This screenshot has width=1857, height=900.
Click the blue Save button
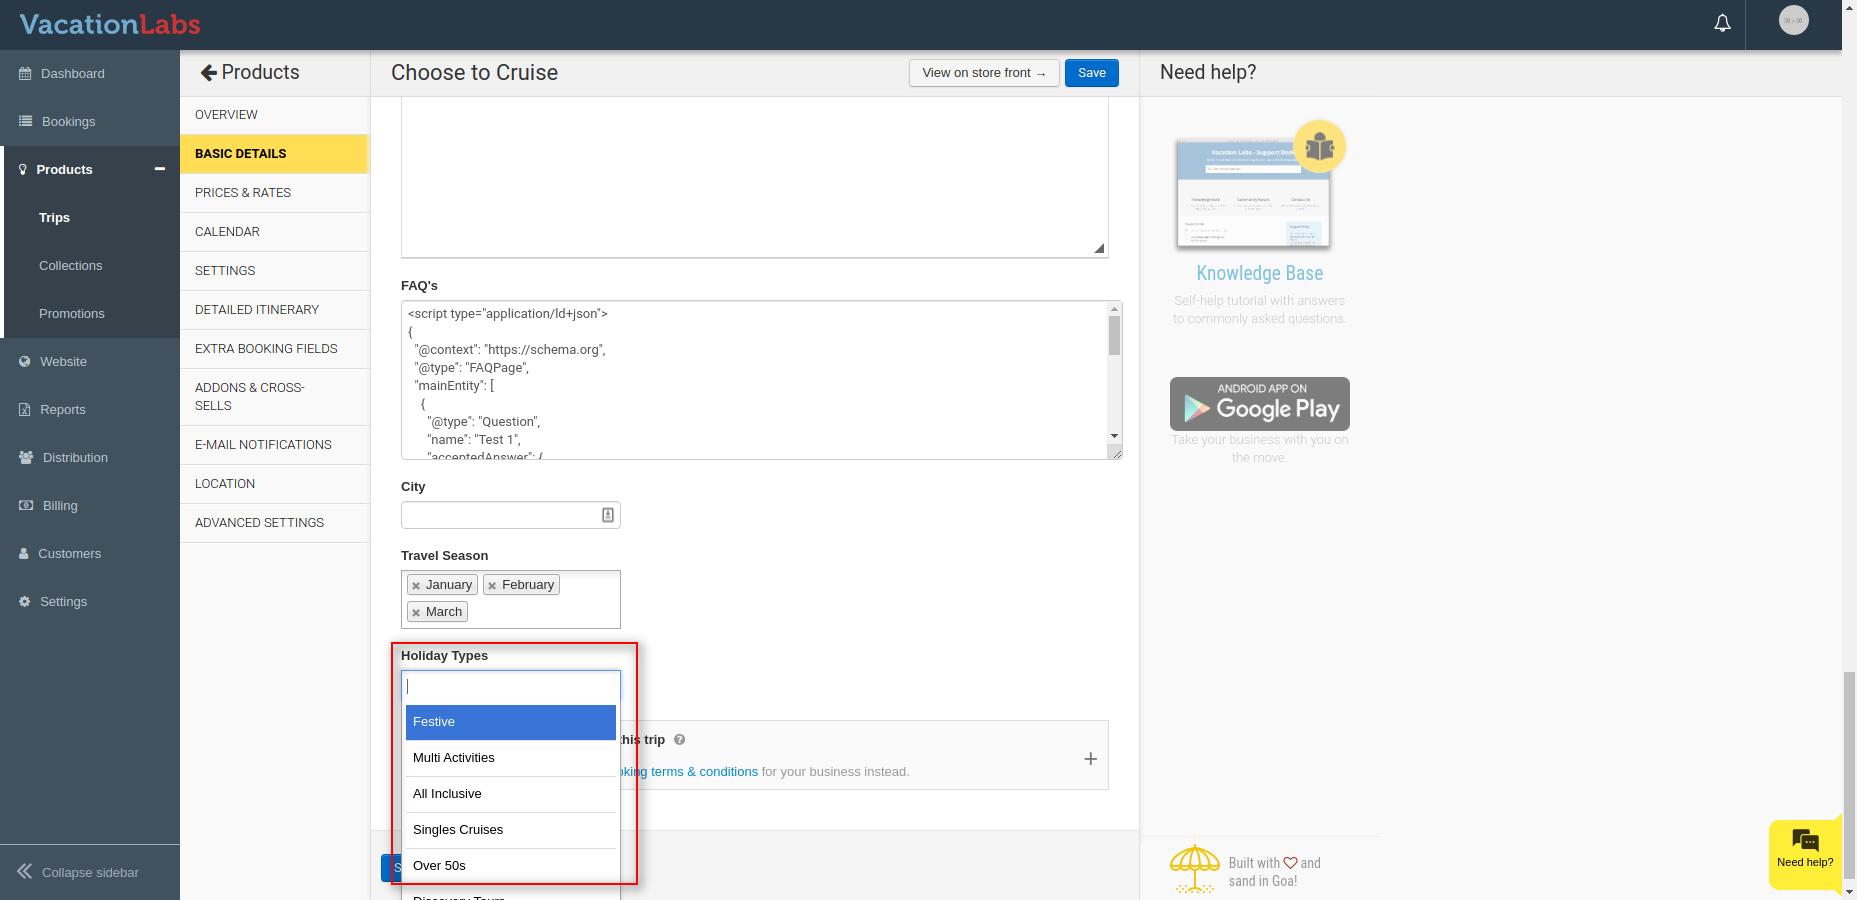(x=1091, y=73)
